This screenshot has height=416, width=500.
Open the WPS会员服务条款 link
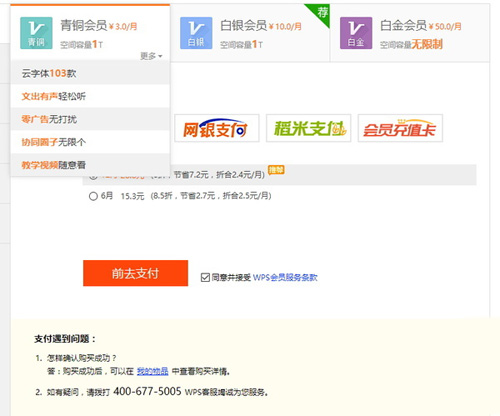pyautogui.click(x=285, y=277)
